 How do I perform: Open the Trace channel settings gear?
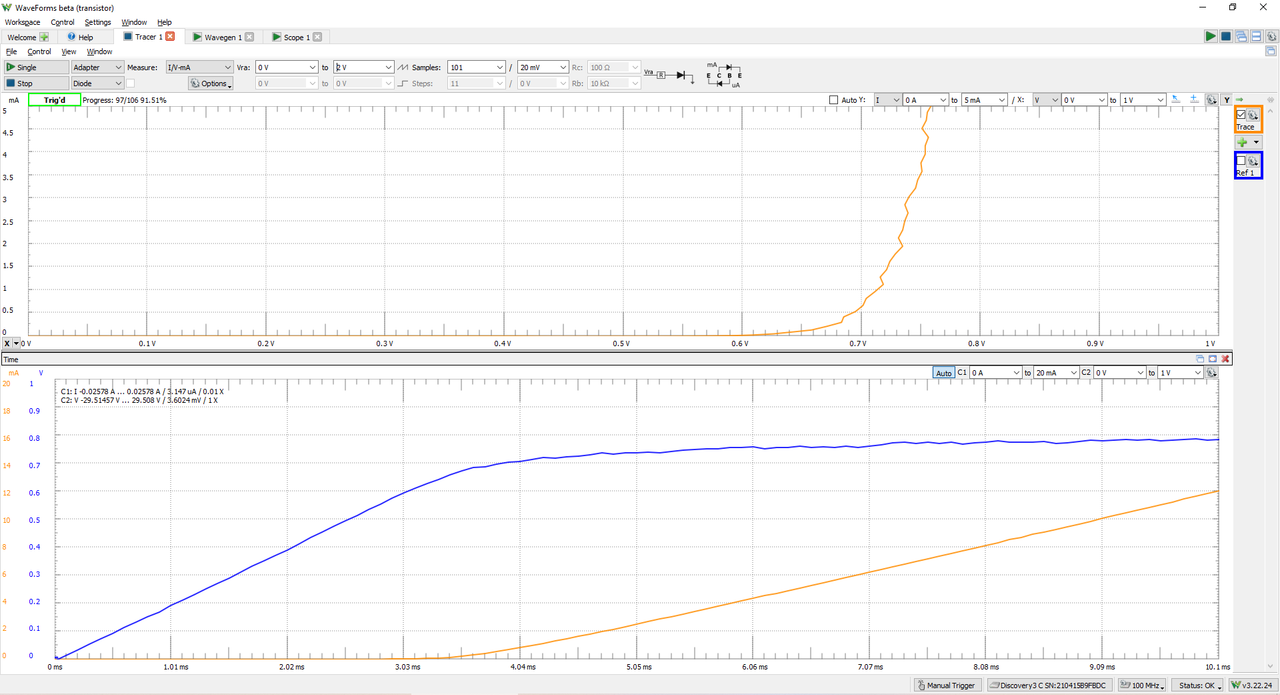(1253, 115)
